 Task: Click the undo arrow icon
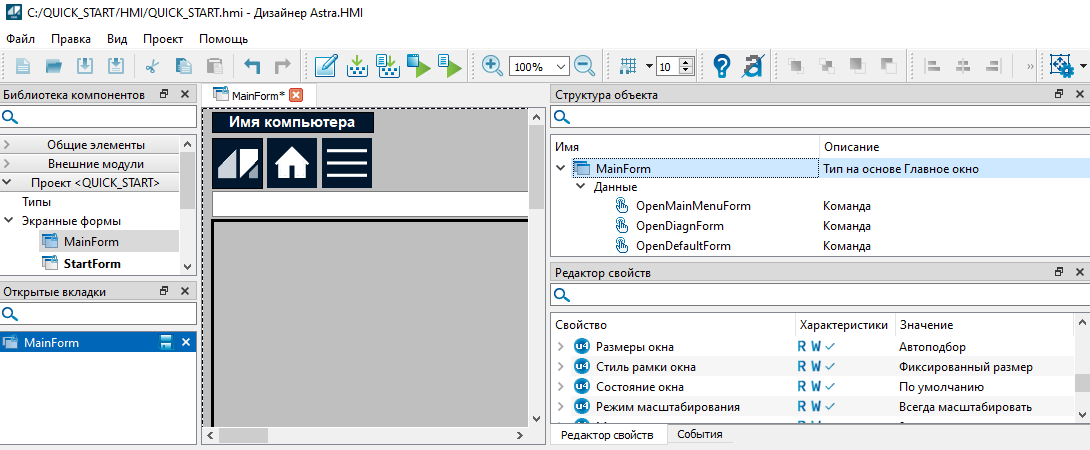252,66
